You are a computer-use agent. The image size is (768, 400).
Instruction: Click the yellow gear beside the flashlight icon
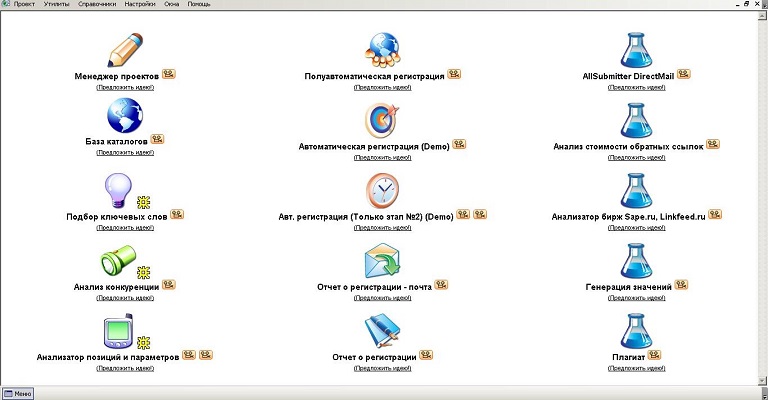(x=144, y=272)
